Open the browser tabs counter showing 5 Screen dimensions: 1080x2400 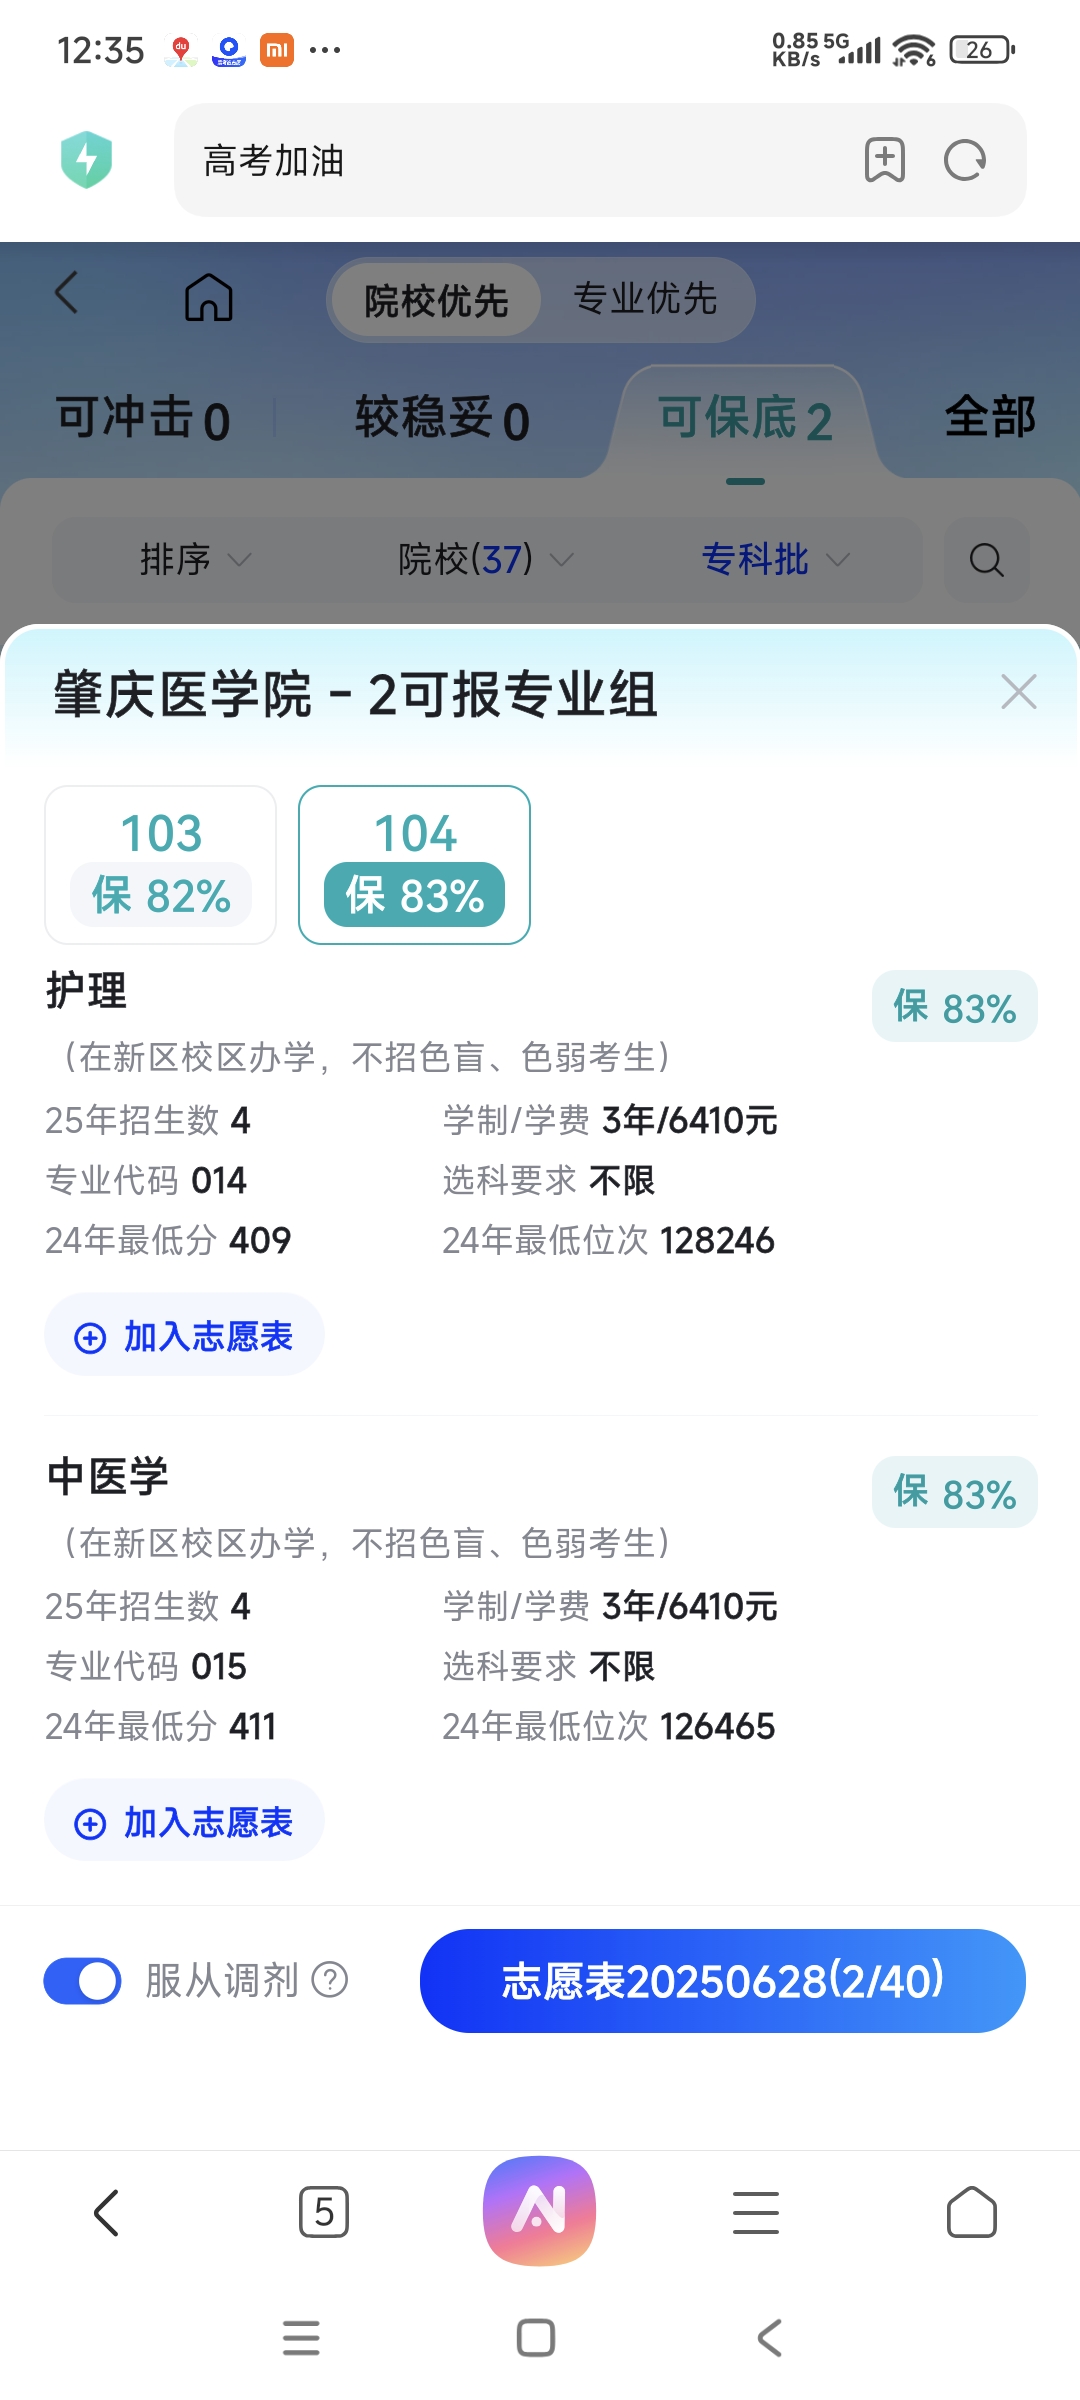(324, 2212)
